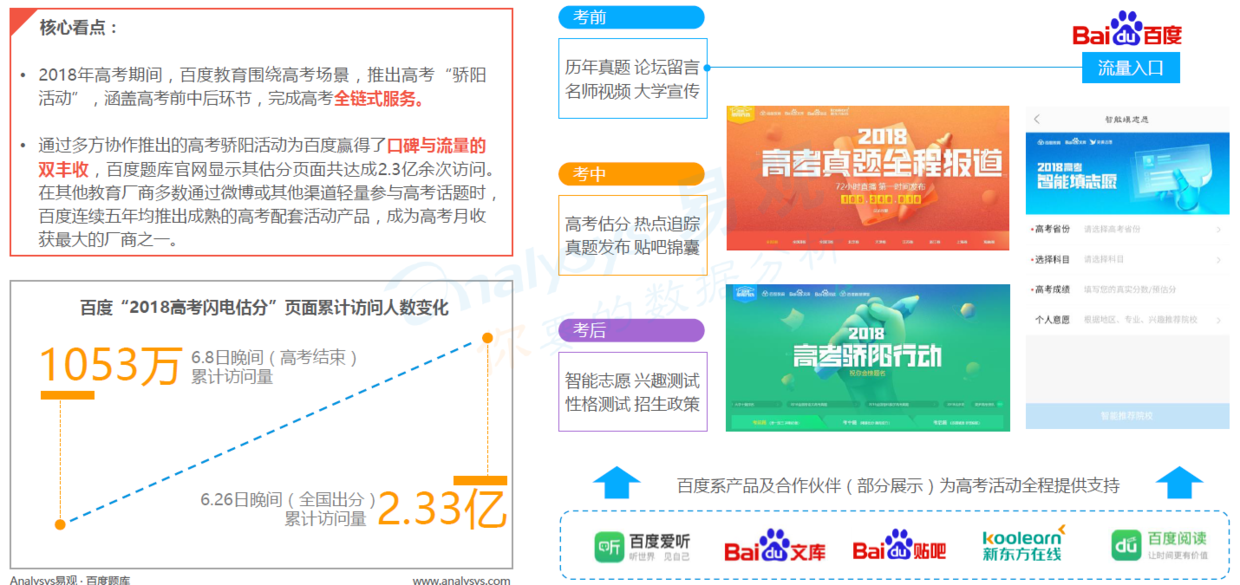The height and width of the screenshot is (585, 1240).
Task: Click the red 全链式服务 text
Action: pyautogui.click(x=380, y=99)
